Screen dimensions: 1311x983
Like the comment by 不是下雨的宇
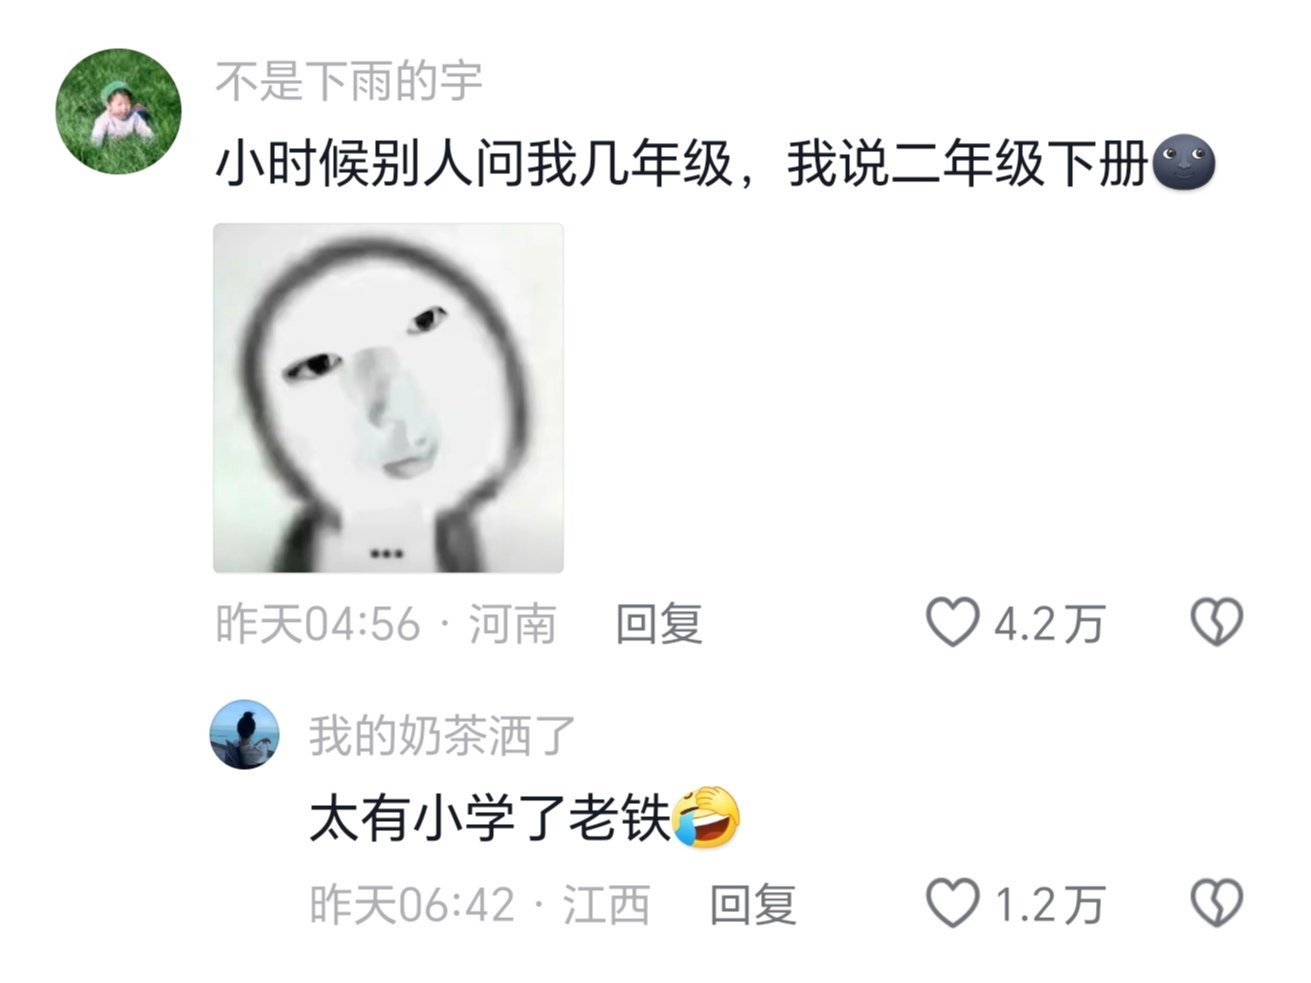[951, 623]
